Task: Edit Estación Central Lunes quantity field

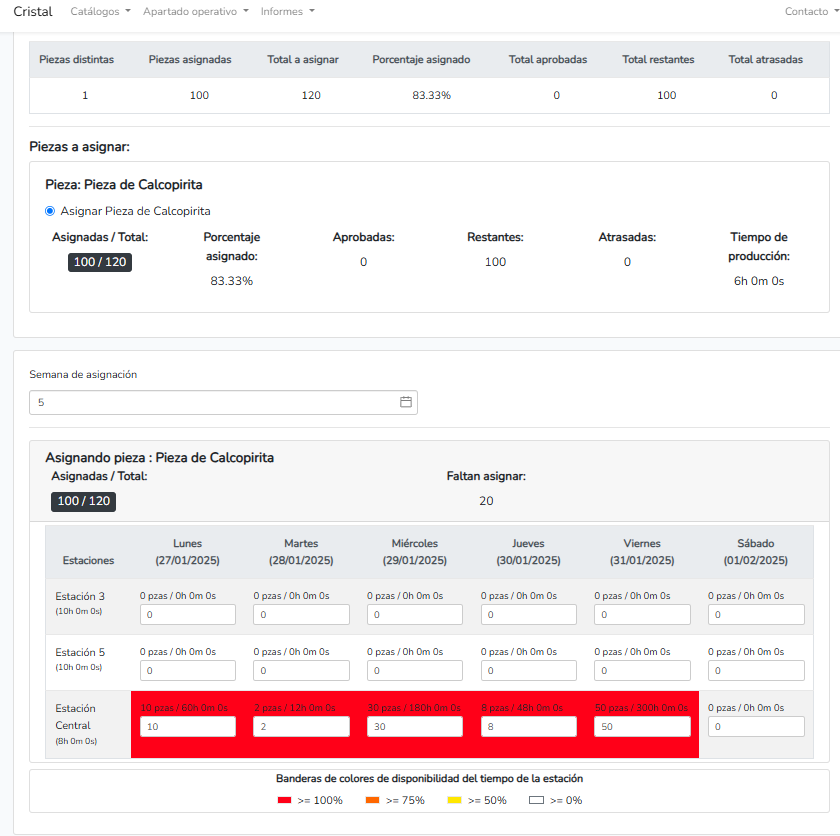Action: click(x=188, y=726)
